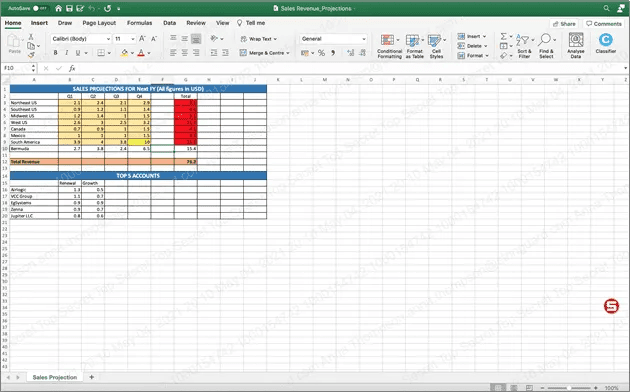
Task: Open the Comments button
Action: (603, 24)
